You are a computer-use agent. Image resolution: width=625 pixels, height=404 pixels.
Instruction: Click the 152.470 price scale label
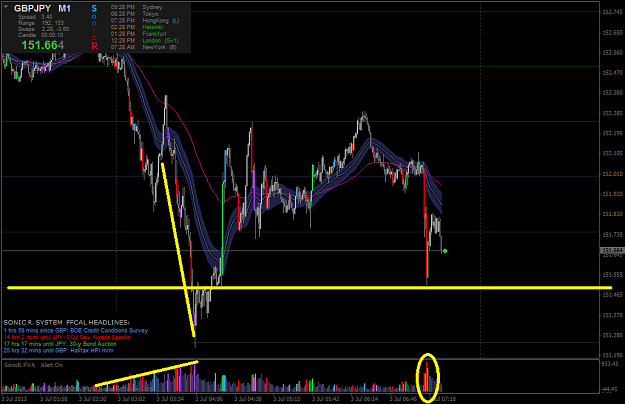pos(612,73)
